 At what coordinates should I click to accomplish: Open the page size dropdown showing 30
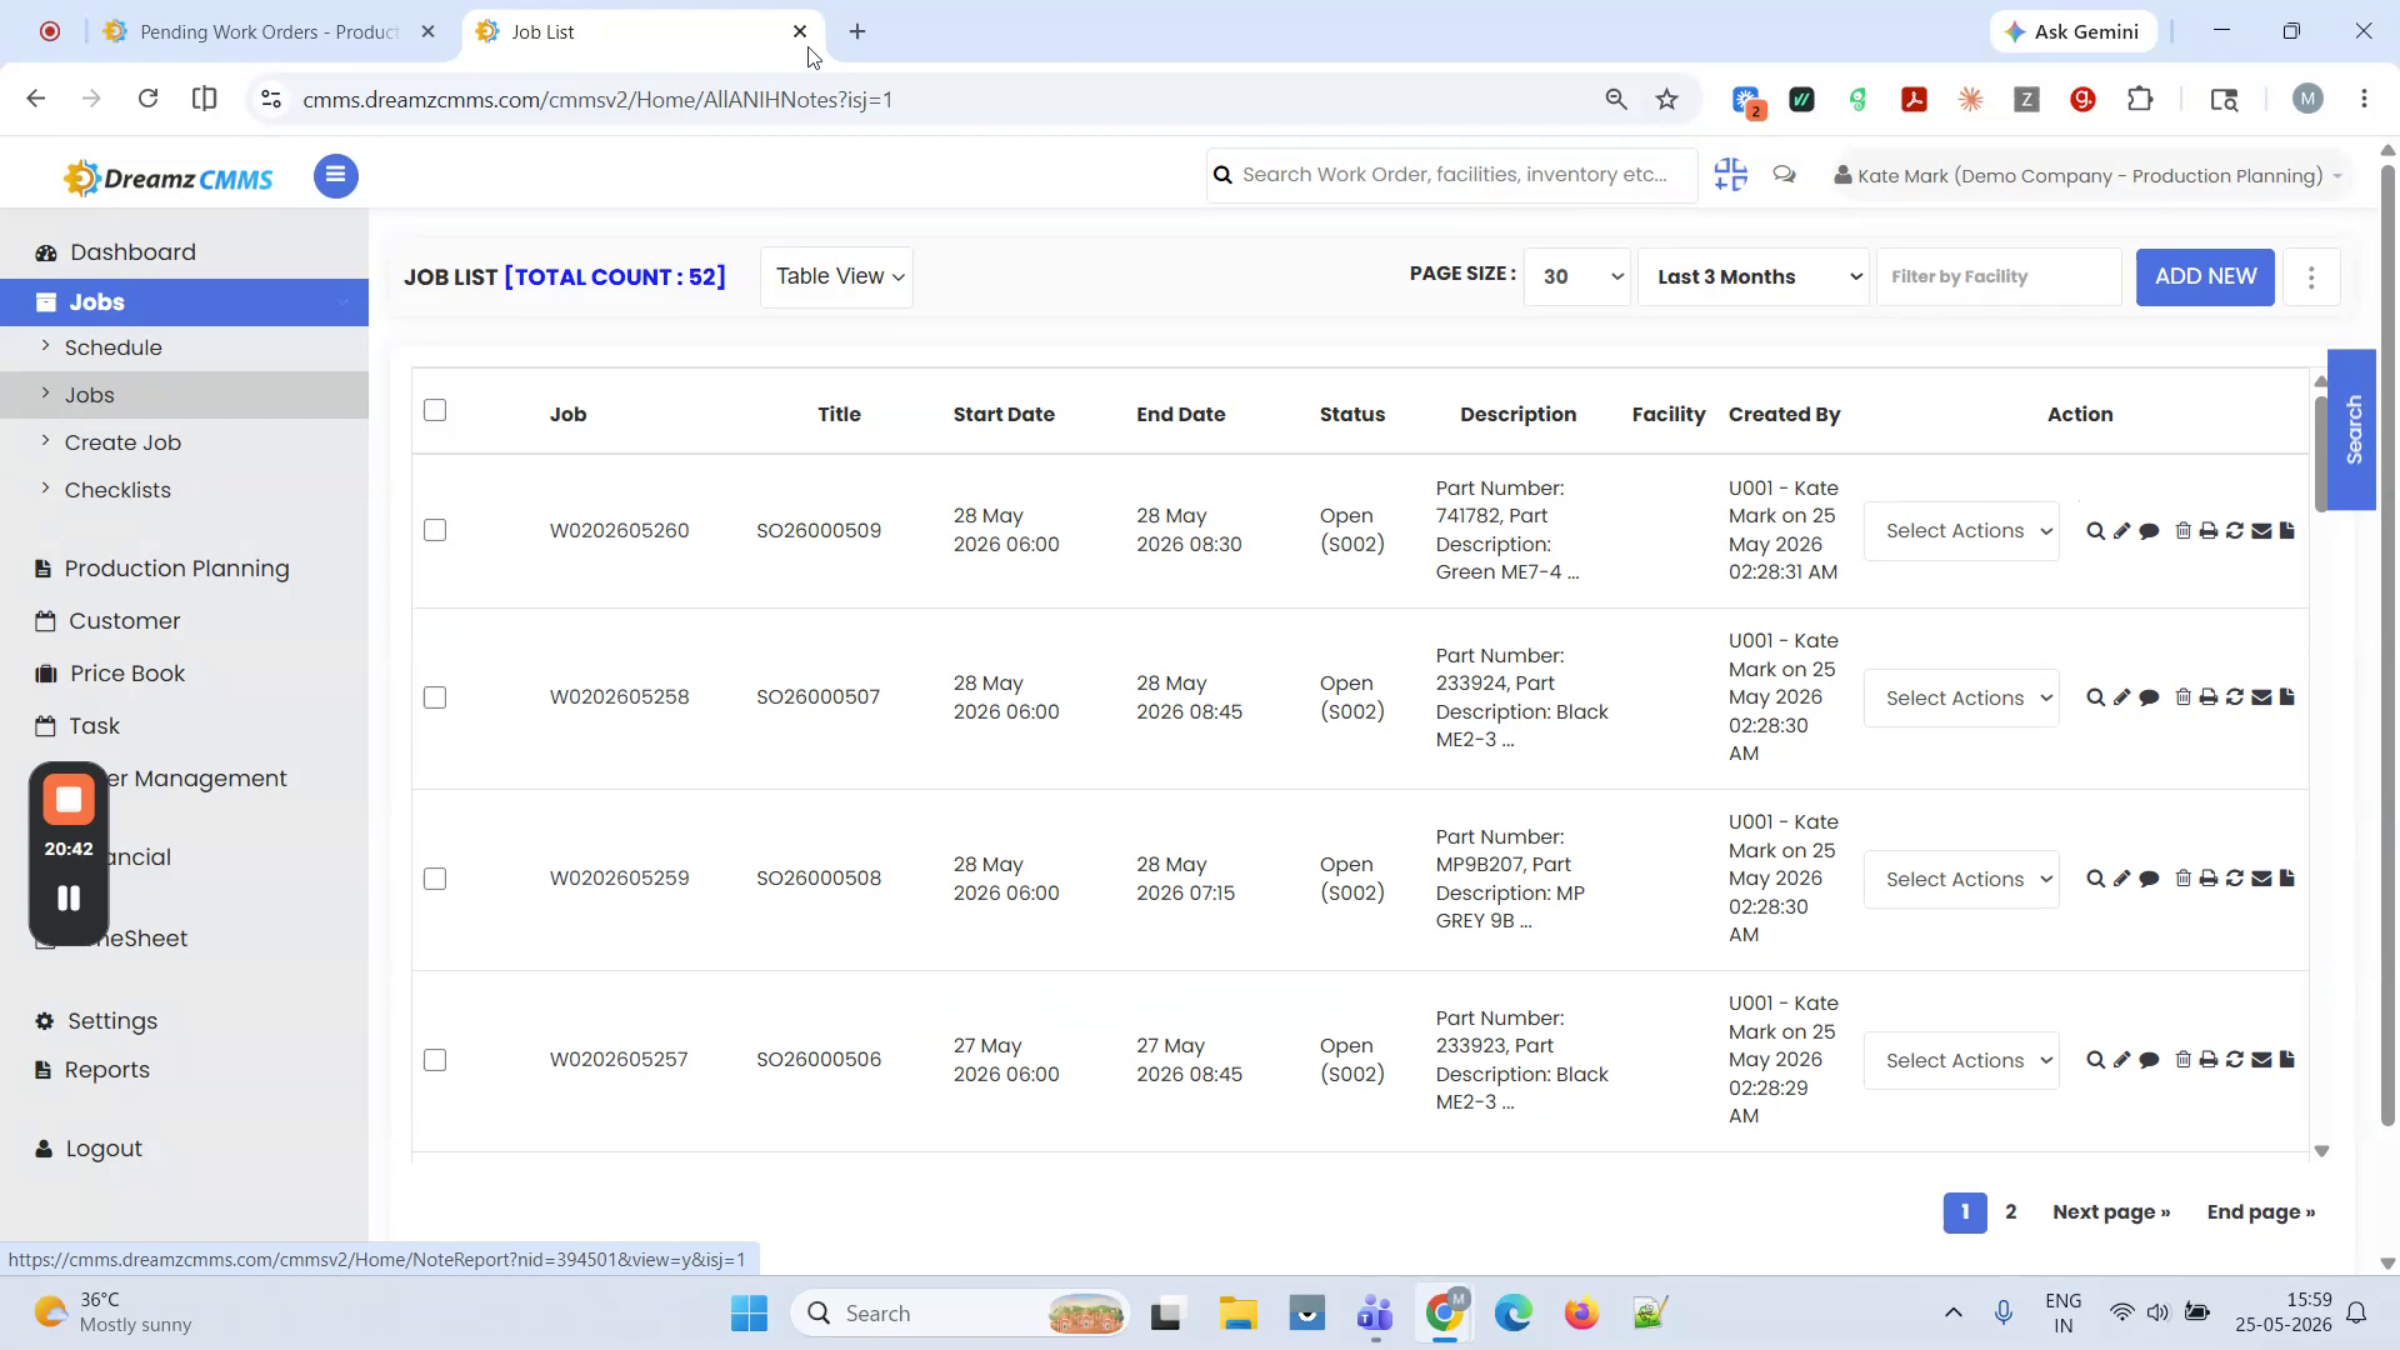pos(1578,277)
